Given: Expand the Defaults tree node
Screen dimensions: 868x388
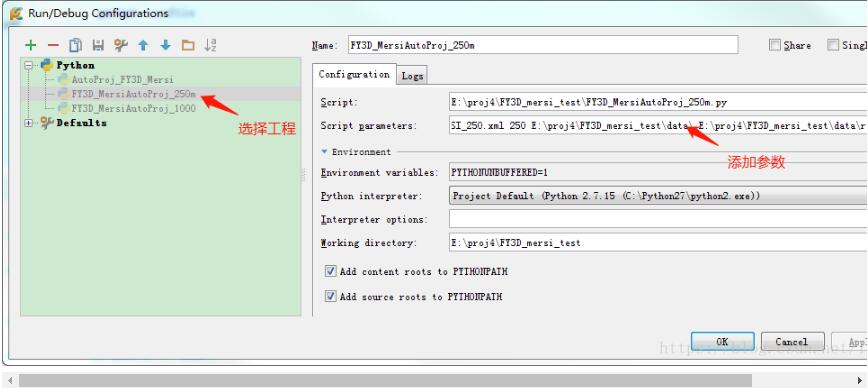Looking at the screenshot, I should 29,123.
